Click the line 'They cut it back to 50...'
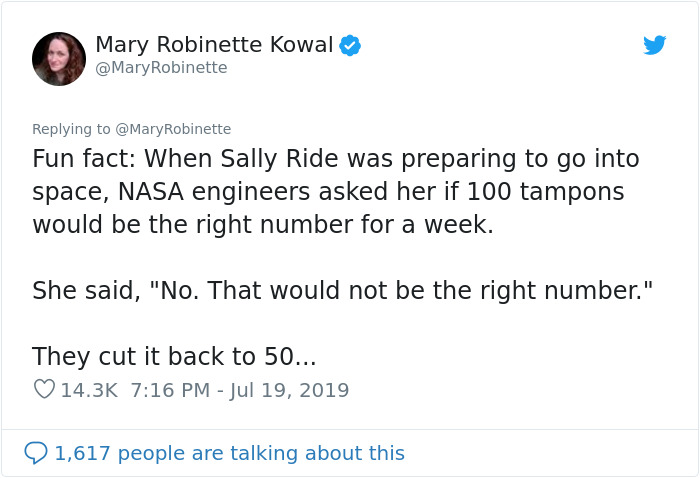Image resolution: width=700 pixels, height=478 pixels. [x=174, y=357]
